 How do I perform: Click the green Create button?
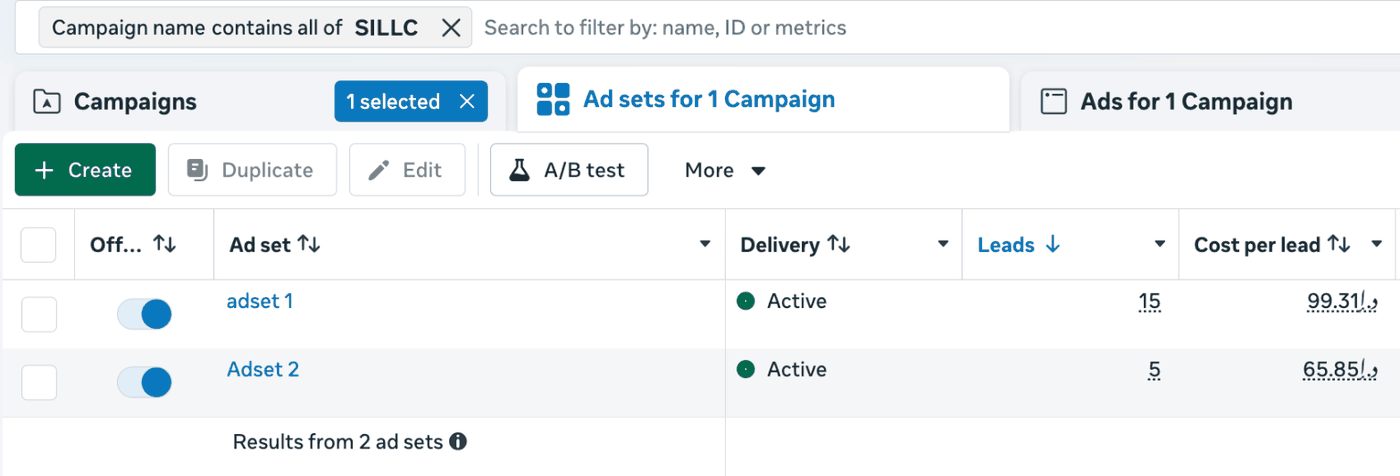(85, 170)
